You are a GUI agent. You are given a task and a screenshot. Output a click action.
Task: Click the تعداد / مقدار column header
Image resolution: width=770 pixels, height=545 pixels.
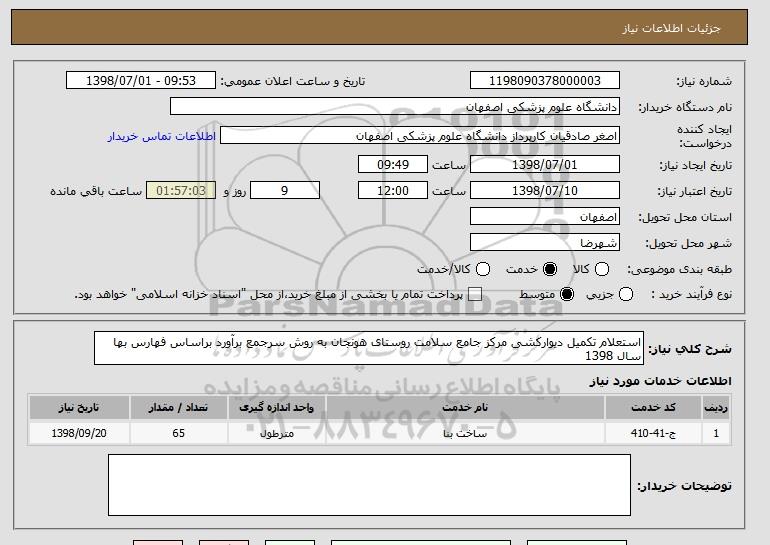178,408
